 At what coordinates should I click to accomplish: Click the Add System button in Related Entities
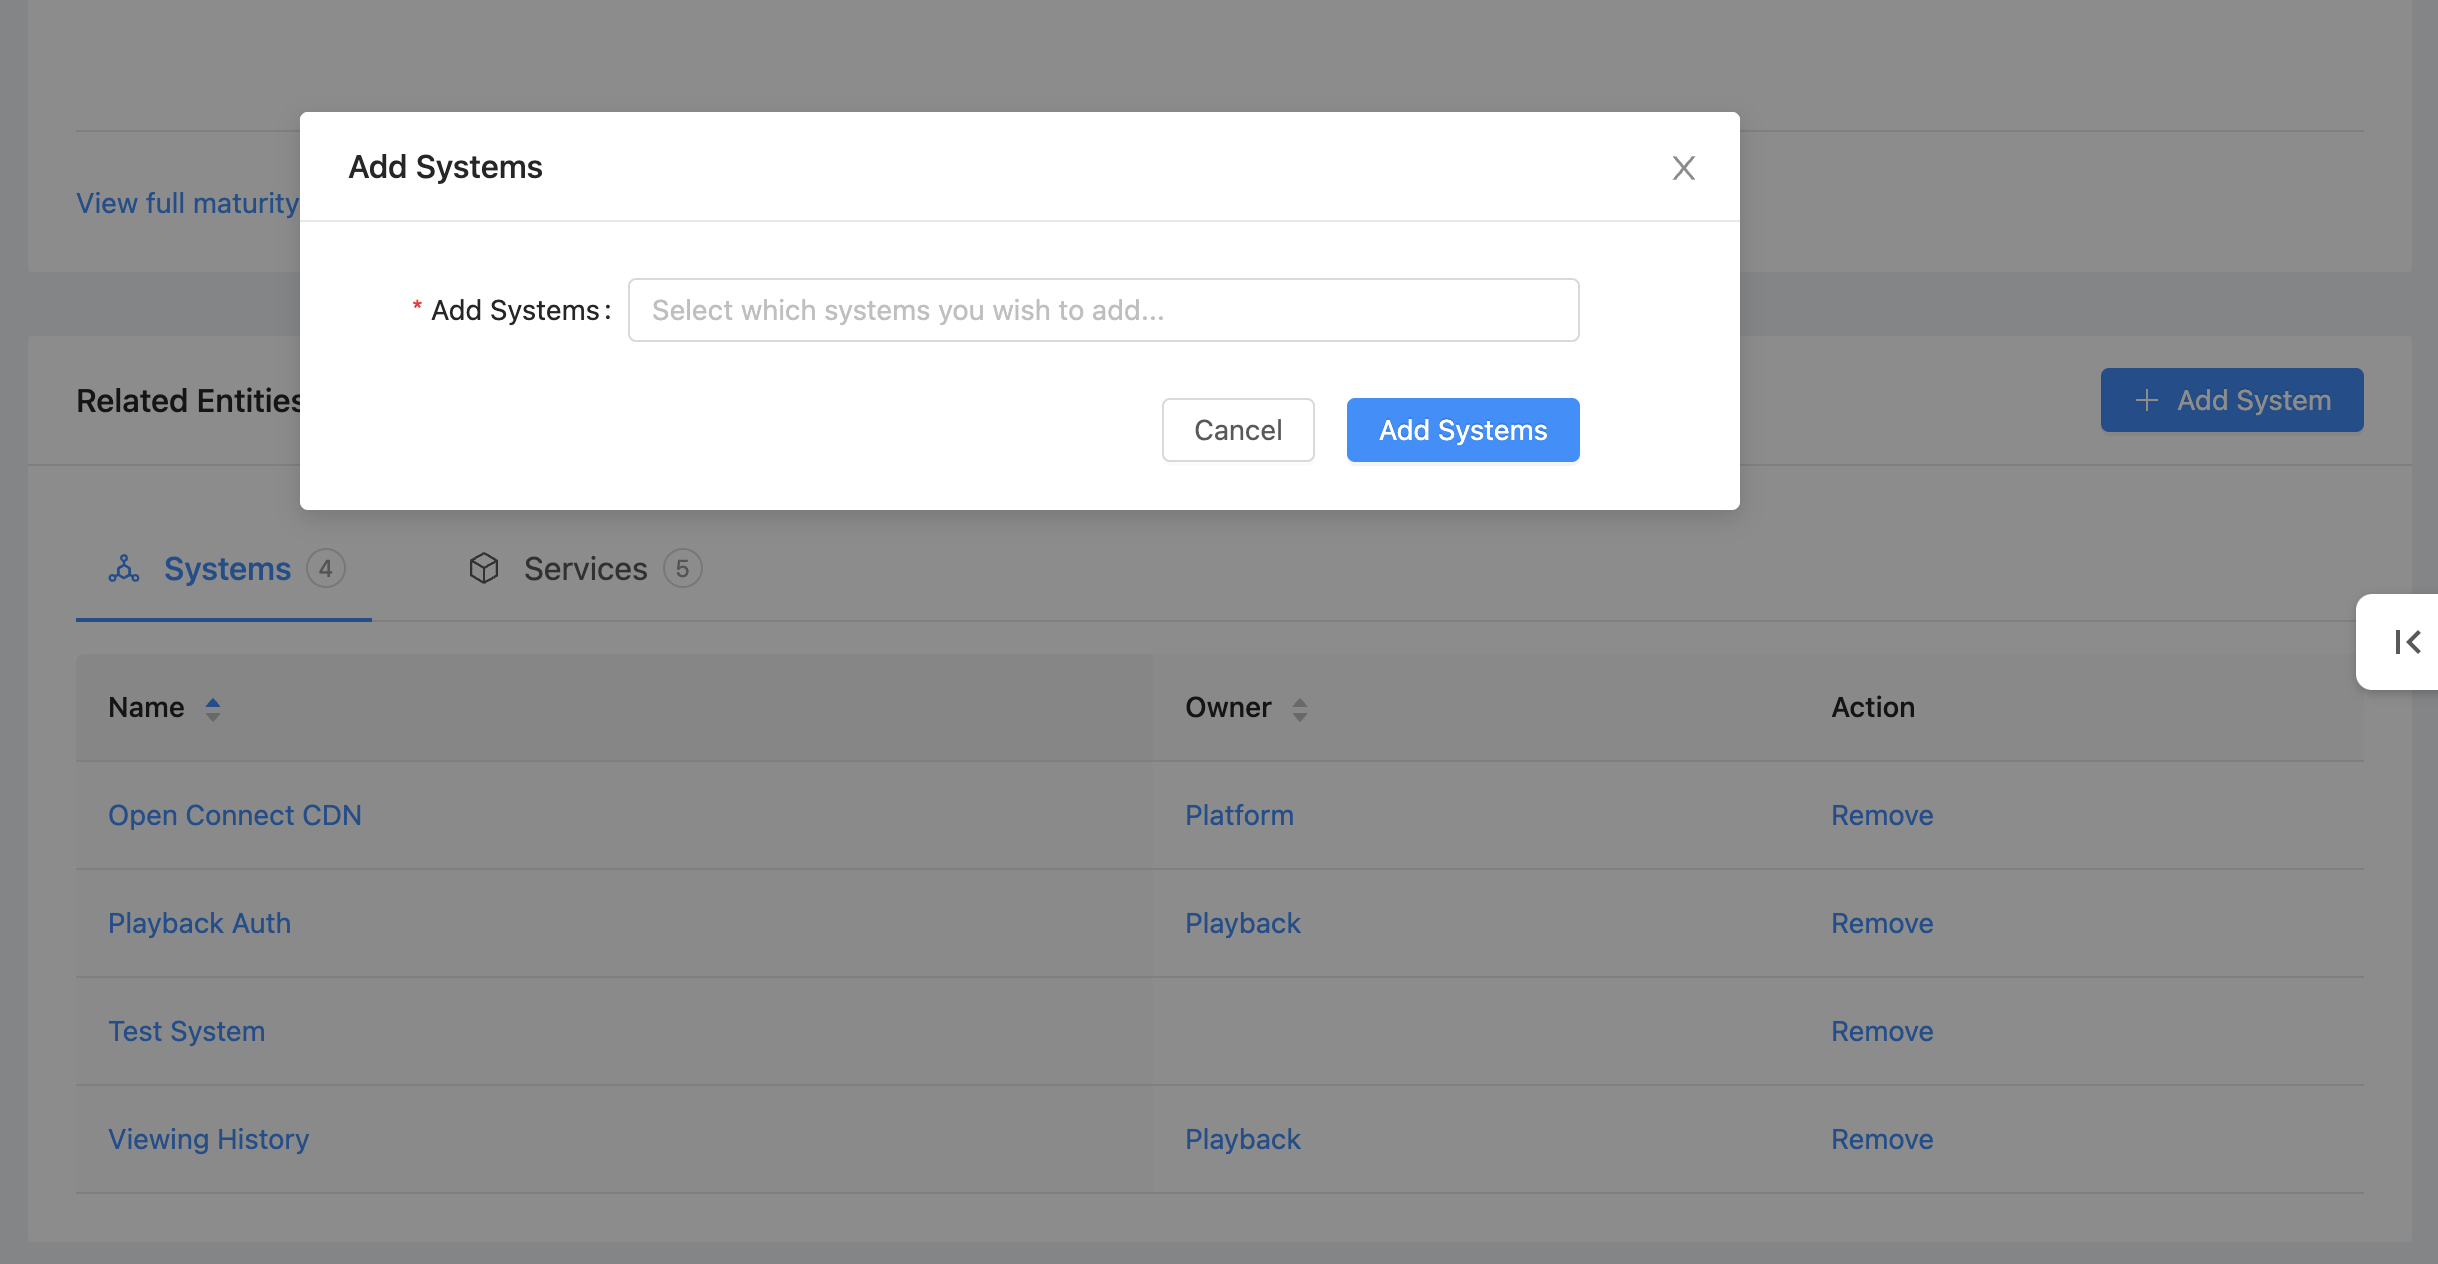(x=2232, y=400)
